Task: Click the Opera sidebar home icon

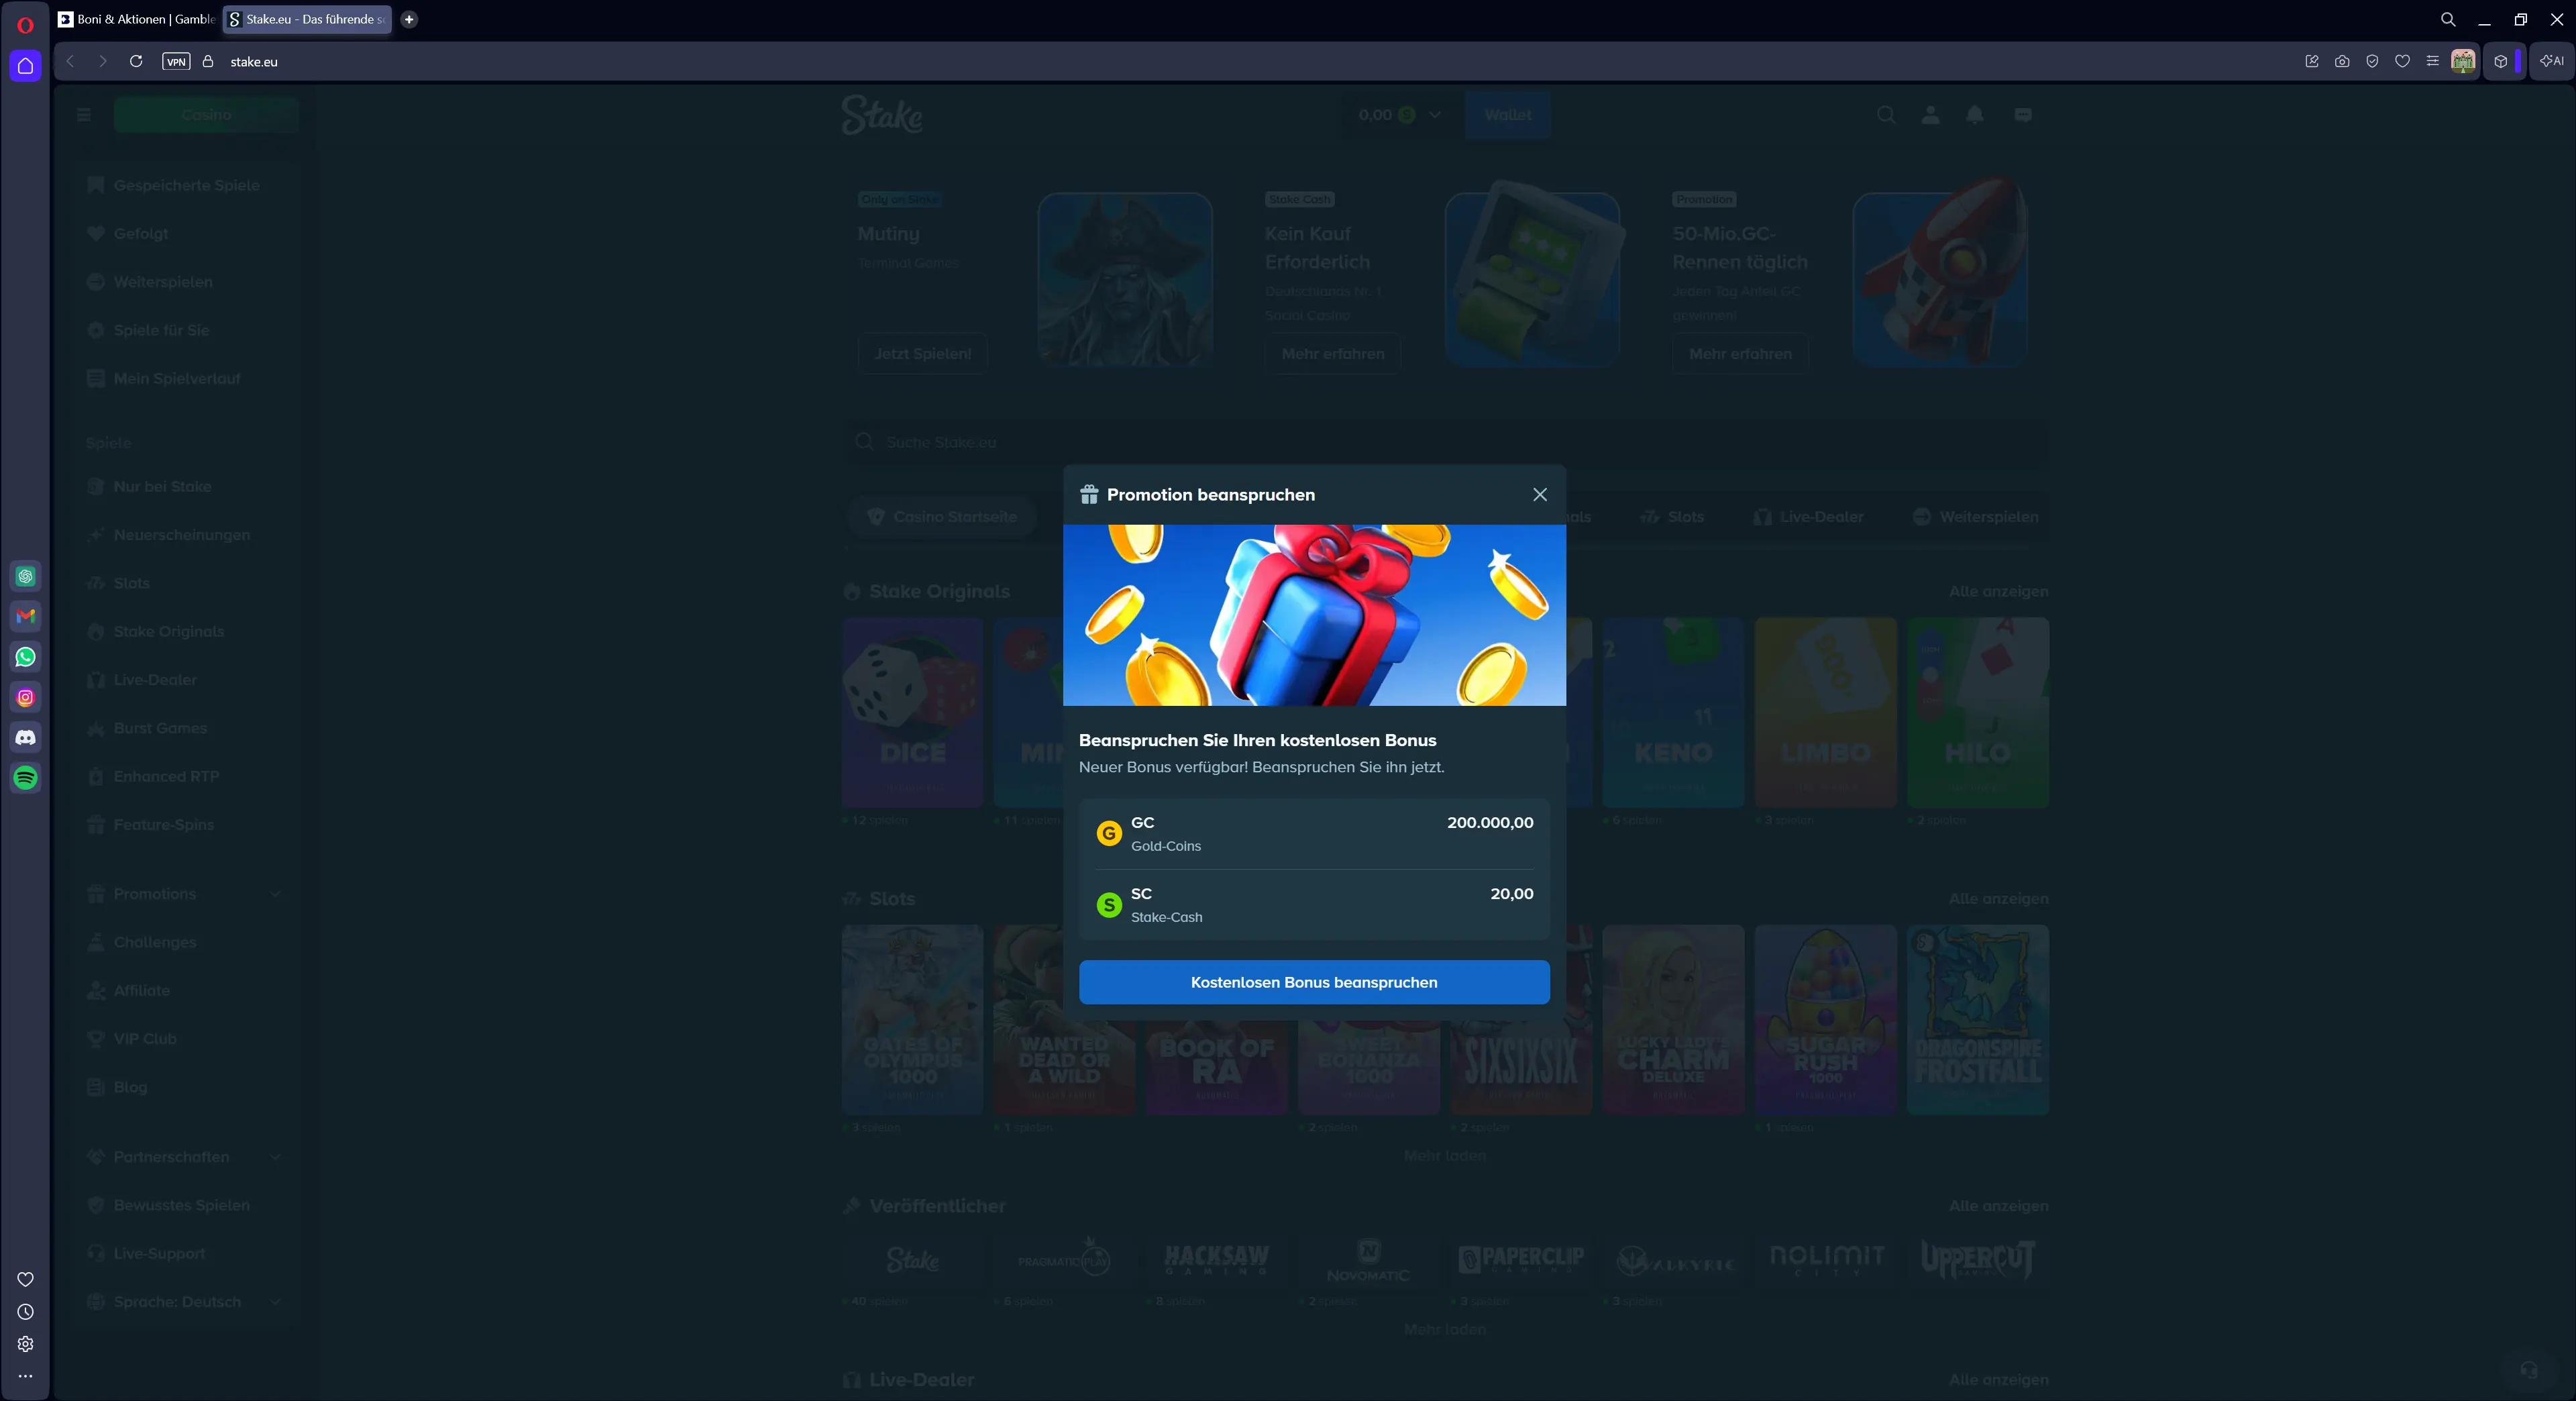Action: pos(26,66)
